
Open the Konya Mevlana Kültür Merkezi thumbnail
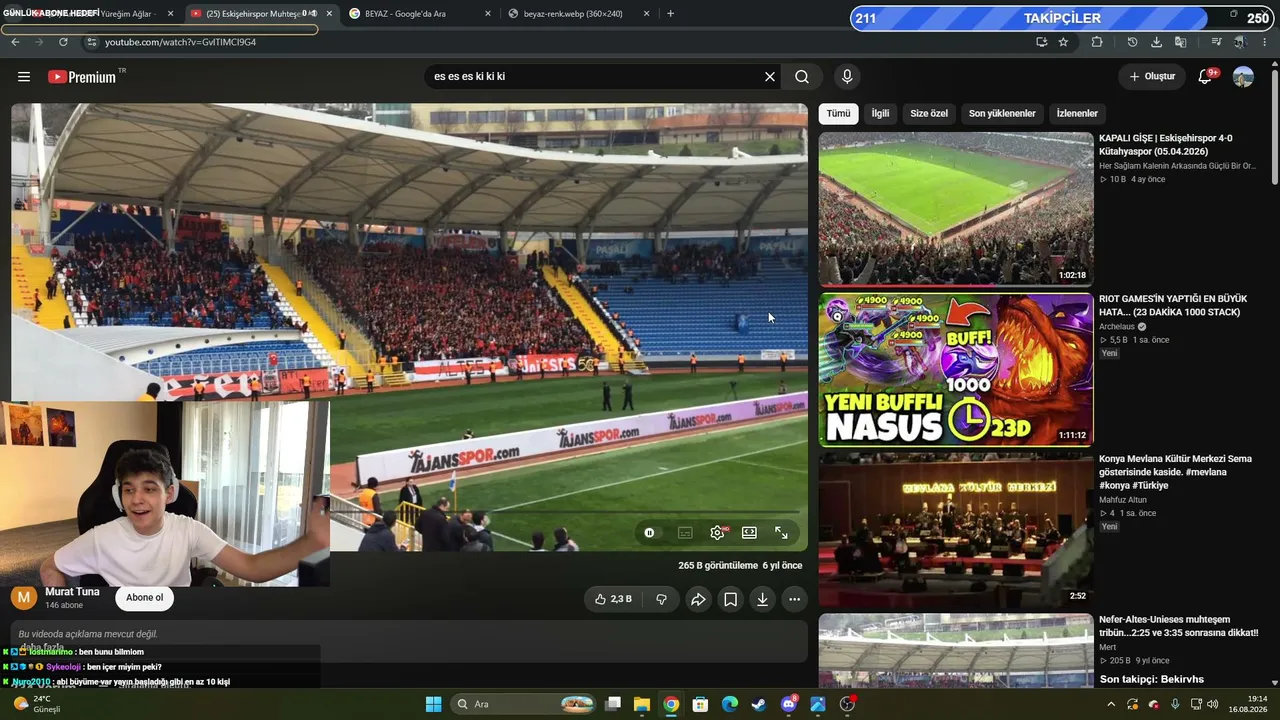pos(956,529)
